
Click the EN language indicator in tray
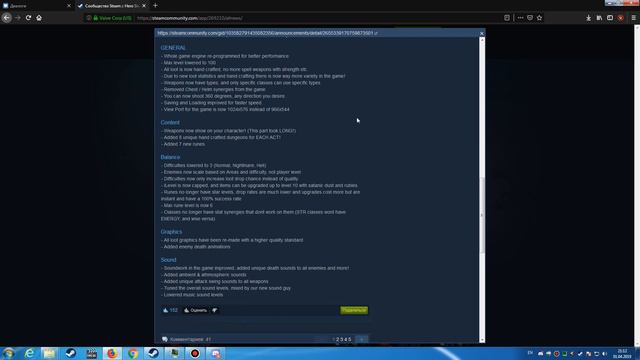(530, 353)
